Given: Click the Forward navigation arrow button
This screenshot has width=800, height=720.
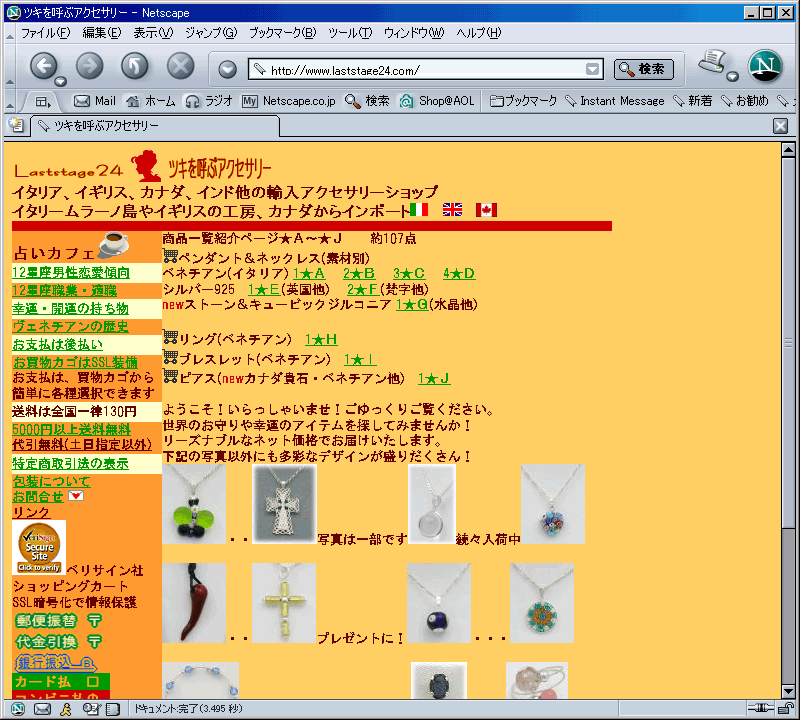Looking at the screenshot, I should [89, 66].
